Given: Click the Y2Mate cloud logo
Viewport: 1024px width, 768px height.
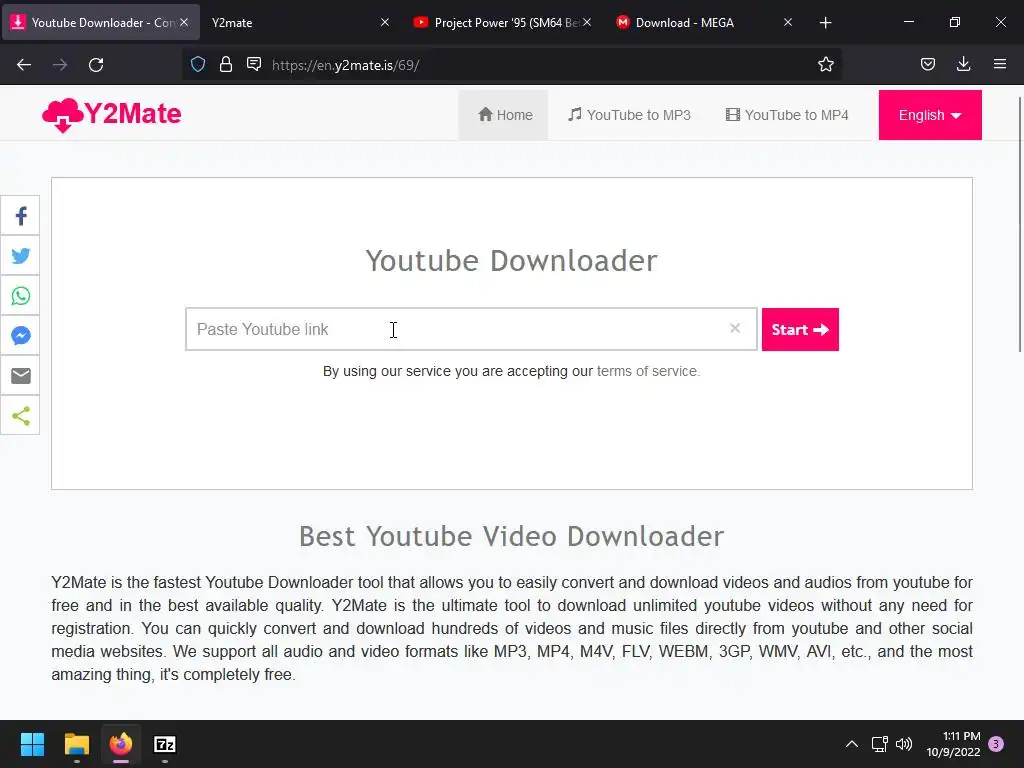Looking at the screenshot, I should tap(62, 115).
